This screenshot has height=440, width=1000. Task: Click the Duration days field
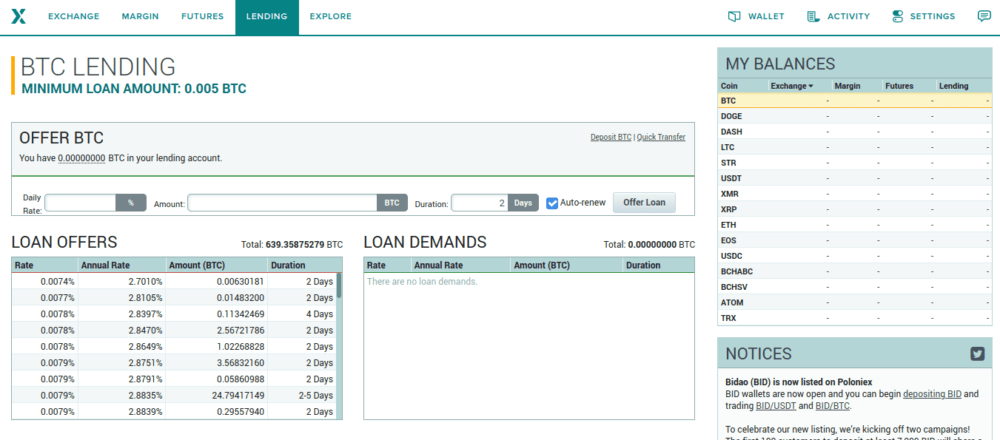(480, 203)
